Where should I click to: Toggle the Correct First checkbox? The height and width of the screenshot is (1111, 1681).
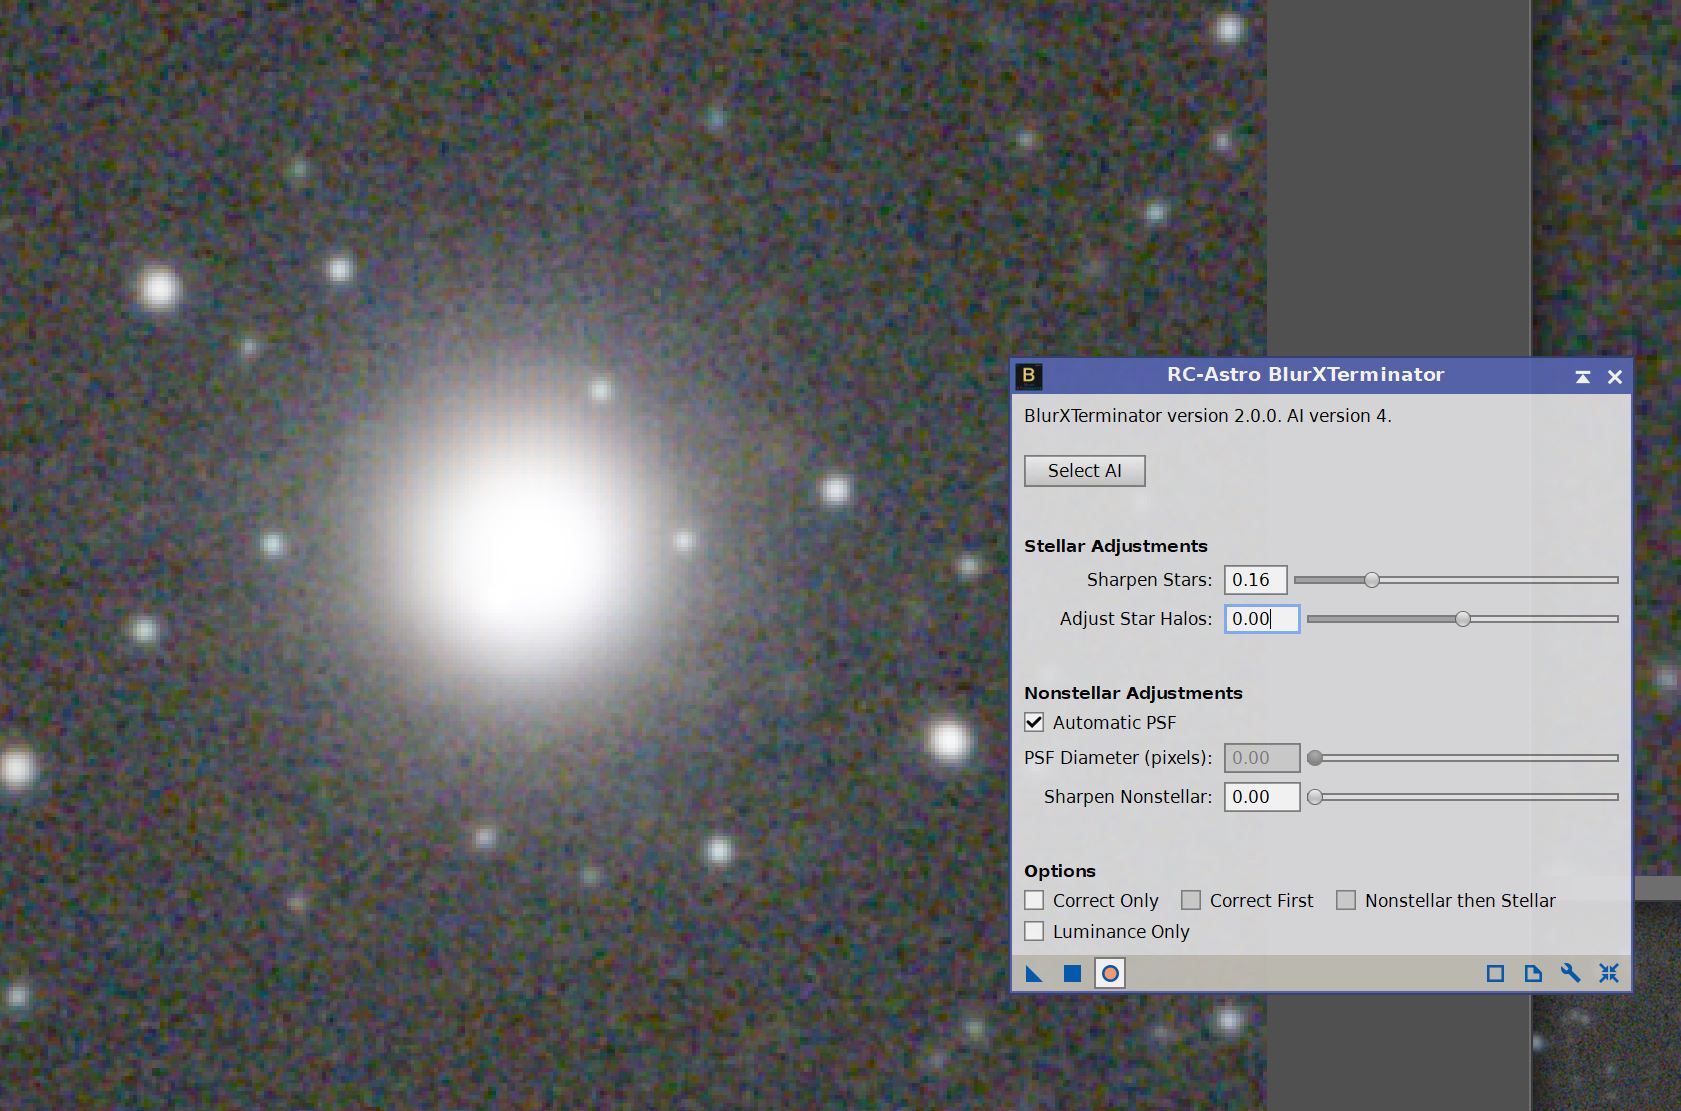click(x=1191, y=900)
